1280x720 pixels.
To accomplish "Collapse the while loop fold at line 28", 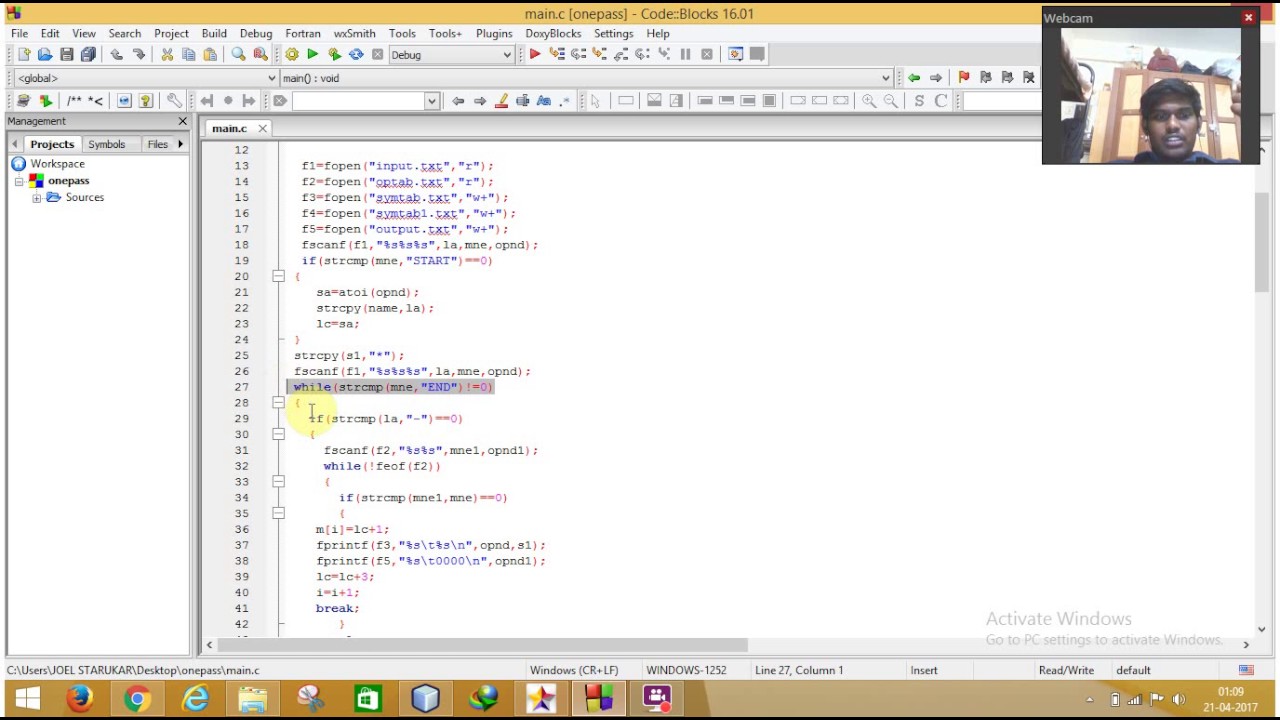I will point(278,403).
